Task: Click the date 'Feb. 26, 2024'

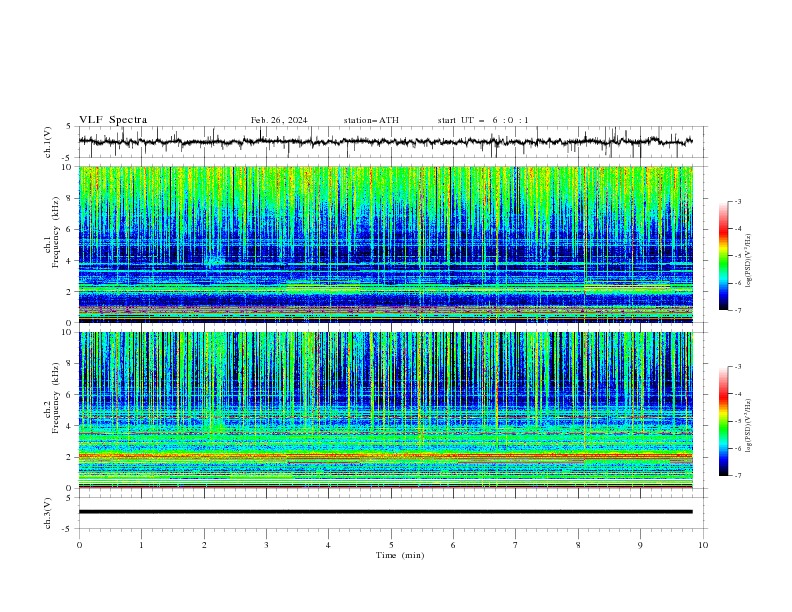Action: point(279,120)
